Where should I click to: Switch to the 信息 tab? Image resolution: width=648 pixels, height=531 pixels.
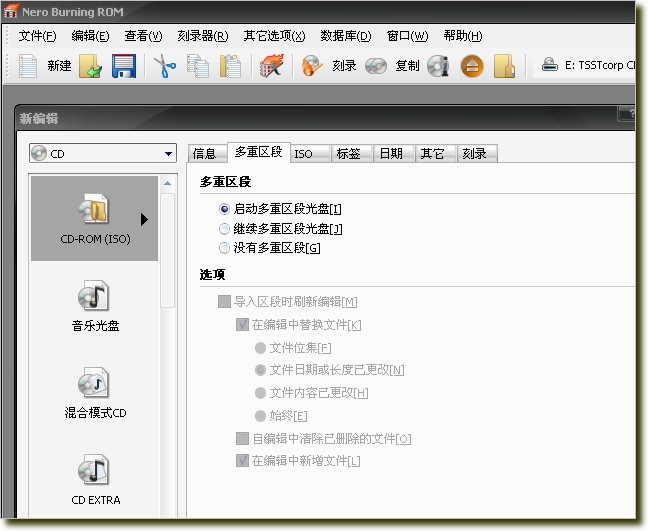[x=207, y=154]
